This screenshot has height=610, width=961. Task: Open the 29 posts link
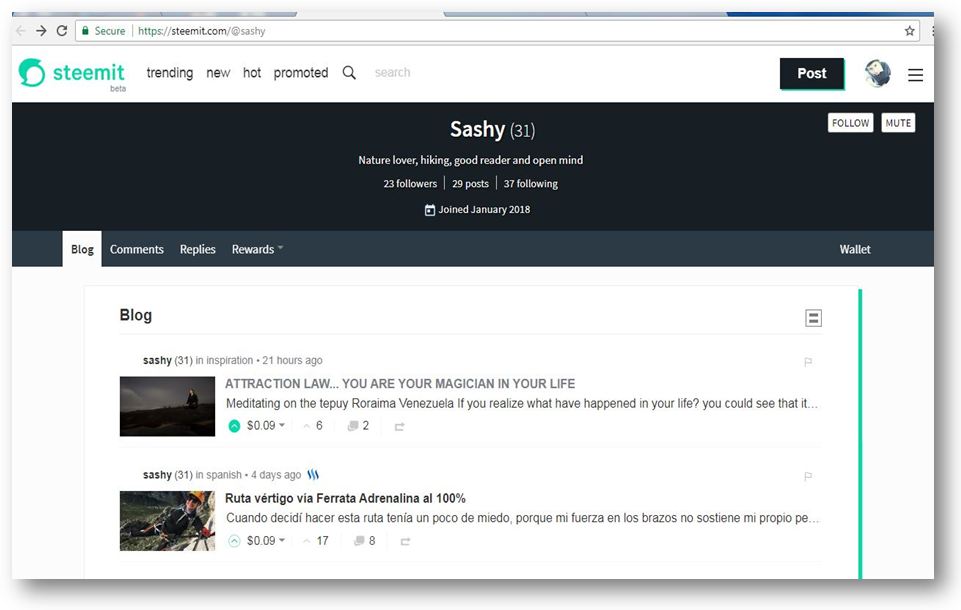click(x=470, y=183)
